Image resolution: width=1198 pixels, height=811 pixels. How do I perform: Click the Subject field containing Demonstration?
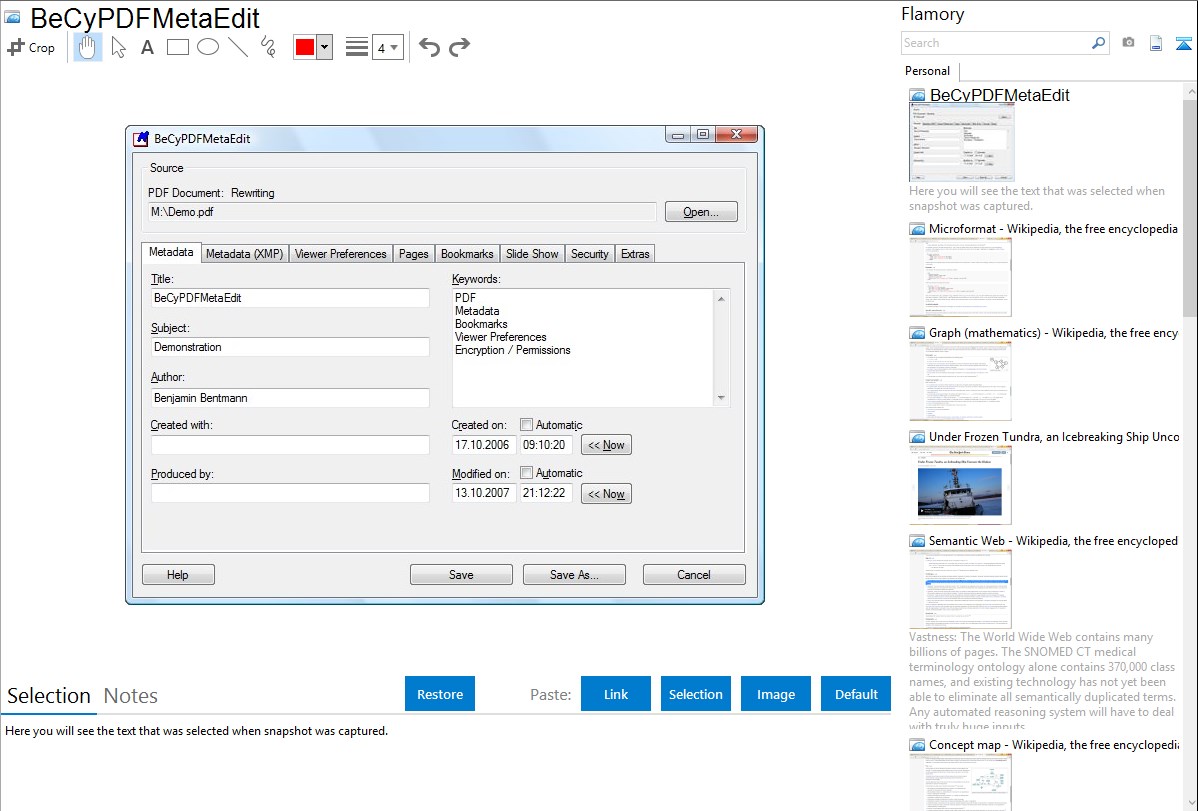click(290, 347)
